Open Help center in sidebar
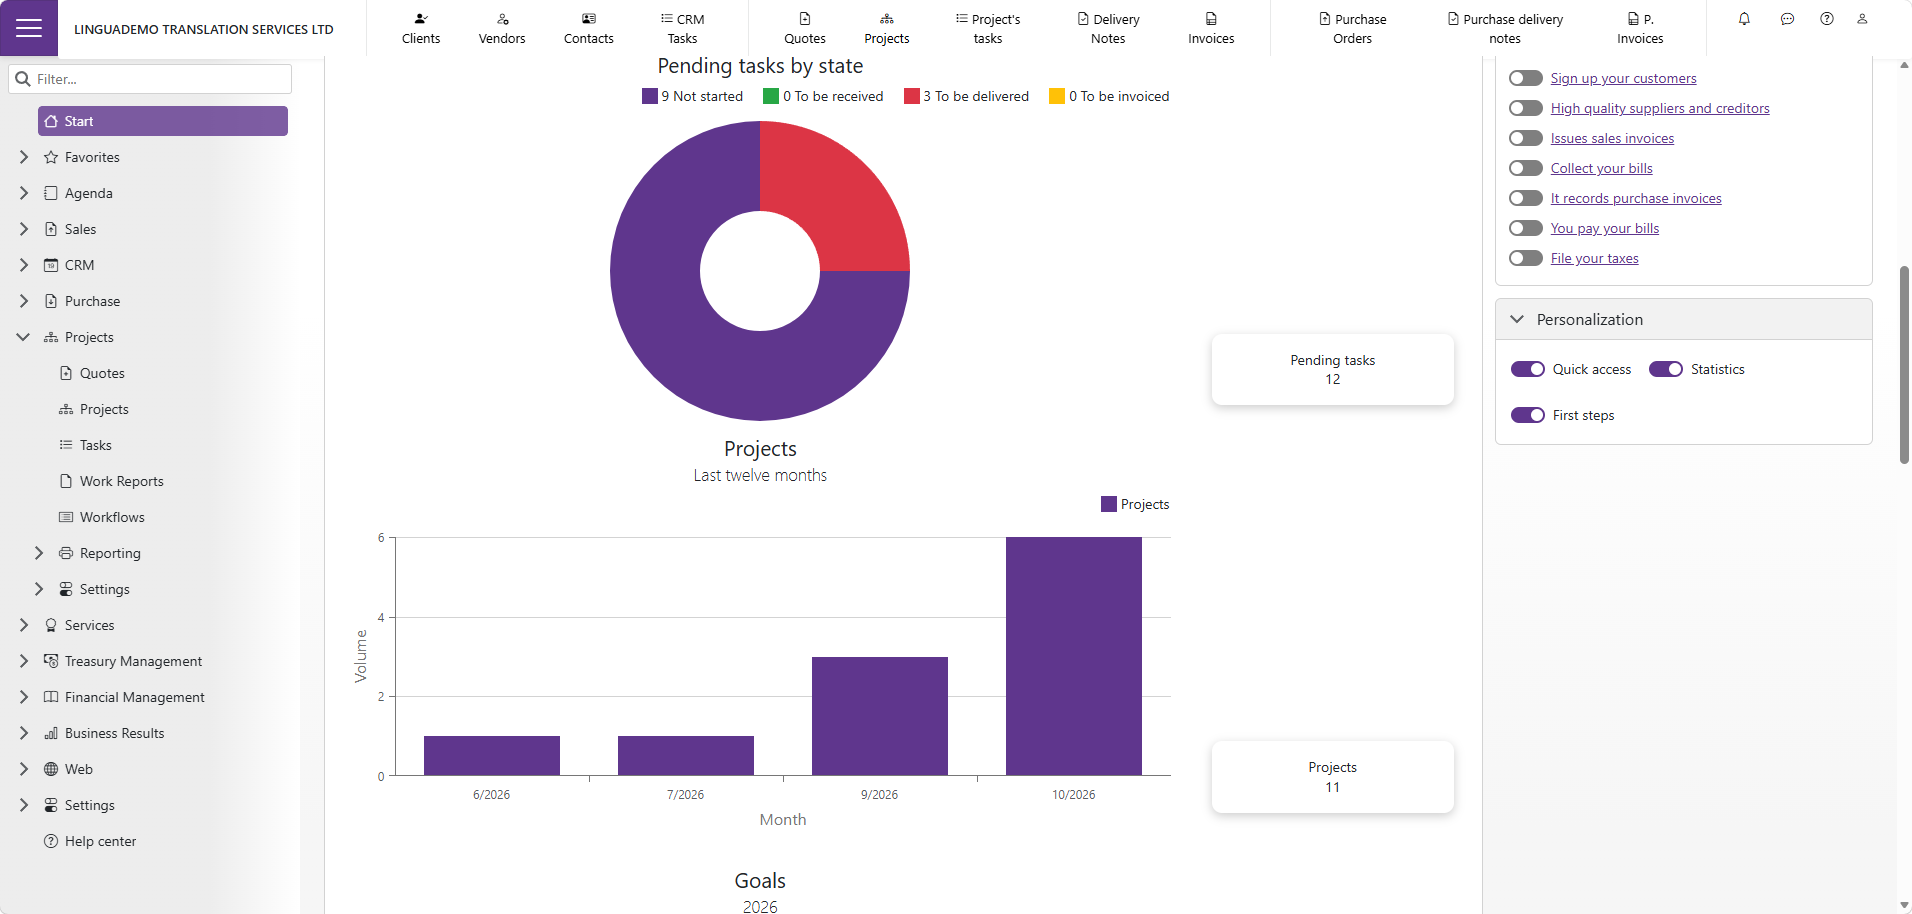Image resolution: width=1912 pixels, height=914 pixels. (100, 841)
